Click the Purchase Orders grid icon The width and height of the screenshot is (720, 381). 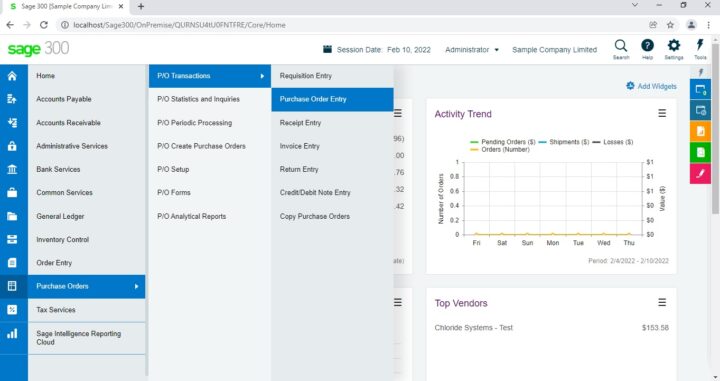coord(12,286)
